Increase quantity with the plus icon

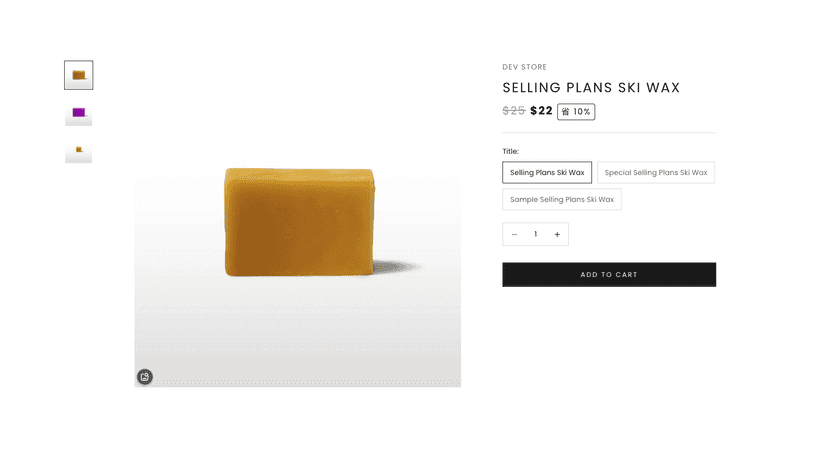(x=557, y=235)
